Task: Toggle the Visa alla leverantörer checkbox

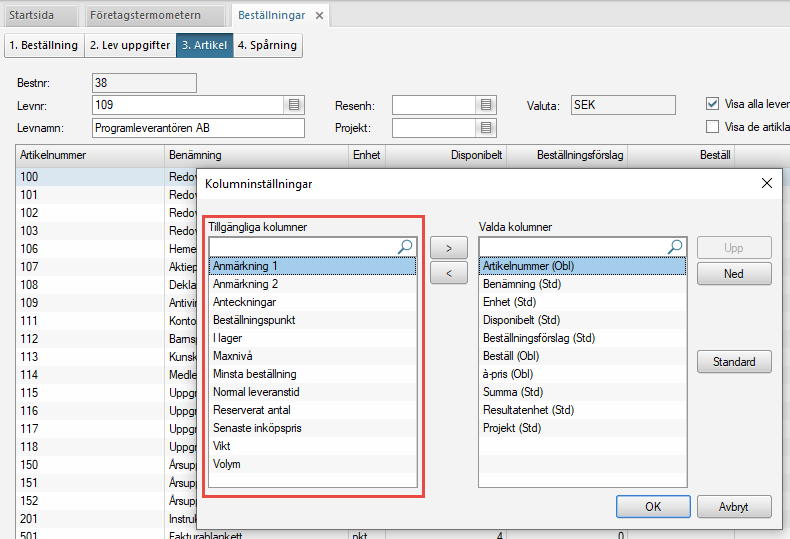Action: point(713,104)
